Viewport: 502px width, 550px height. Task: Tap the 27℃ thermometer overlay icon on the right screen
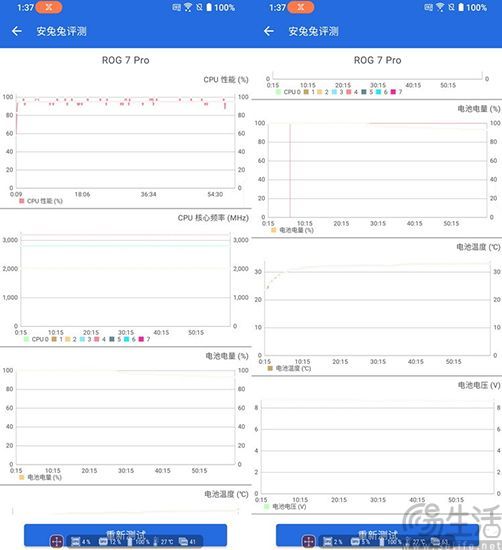pos(408,542)
